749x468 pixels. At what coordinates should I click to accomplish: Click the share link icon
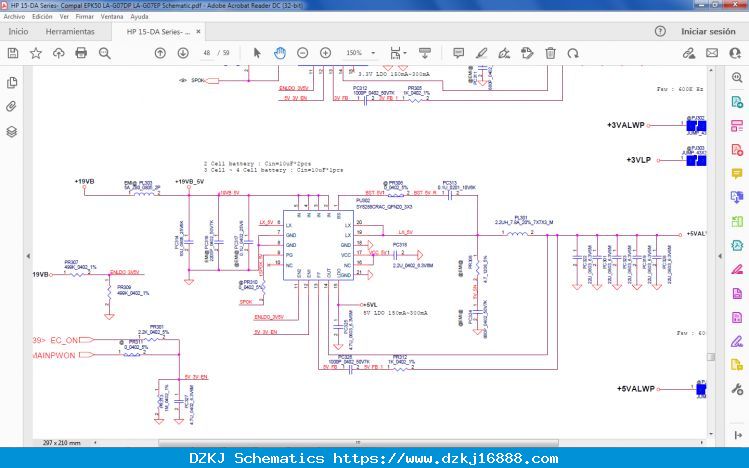tap(688, 53)
